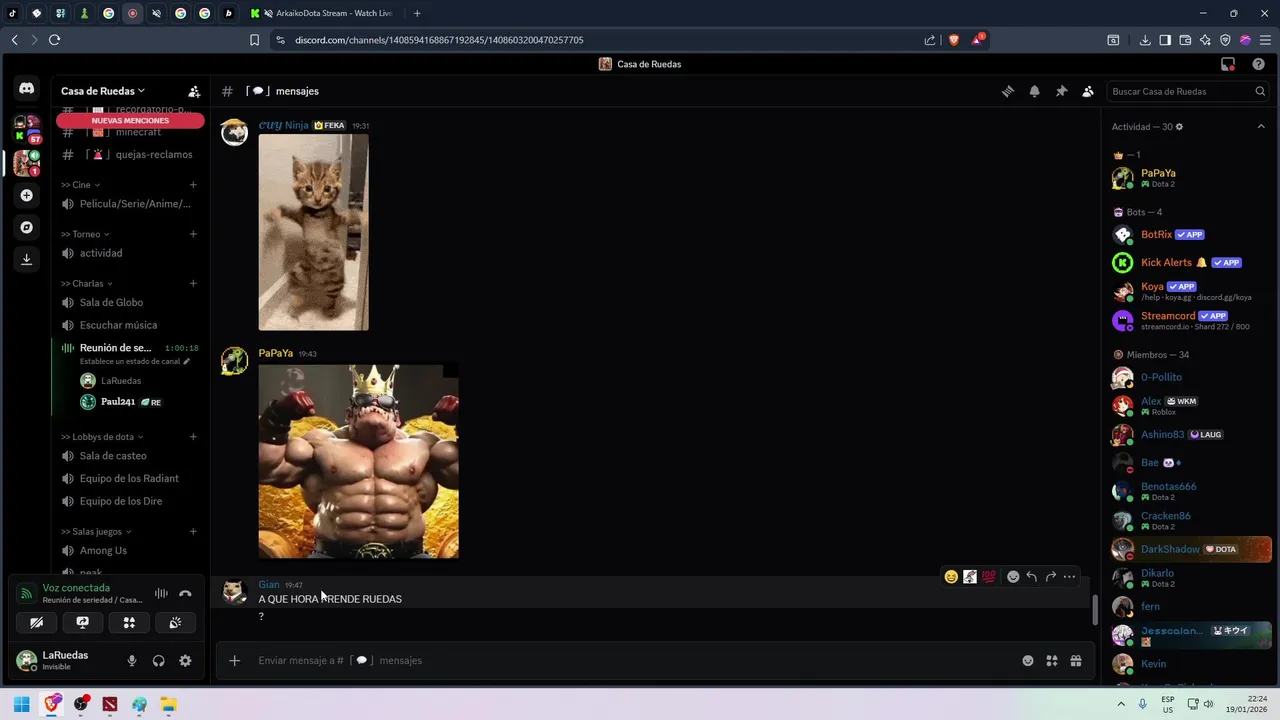Click the message input Enviar mensaje field
Image resolution: width=1280 pixels, height=720 pixels.
(x=630, y=660)
